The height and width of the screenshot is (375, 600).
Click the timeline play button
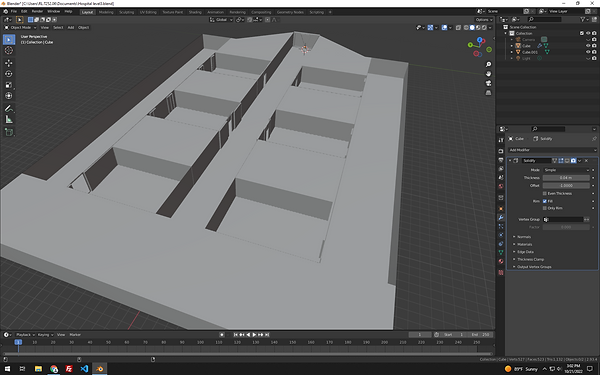point(254,335)
